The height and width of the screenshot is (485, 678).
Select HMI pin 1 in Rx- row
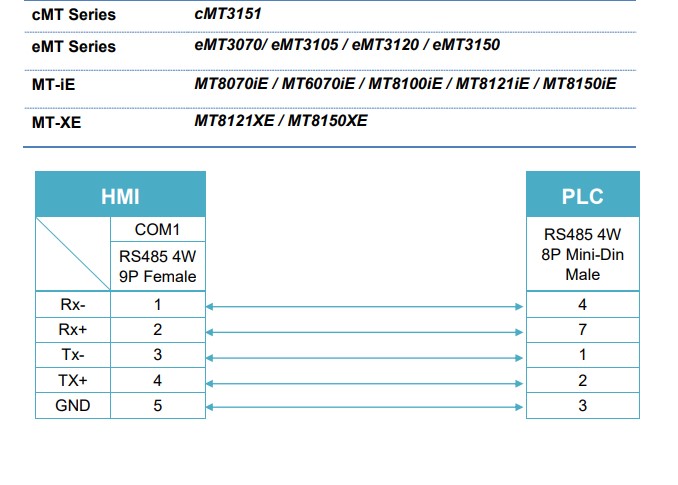pos(158,304)
